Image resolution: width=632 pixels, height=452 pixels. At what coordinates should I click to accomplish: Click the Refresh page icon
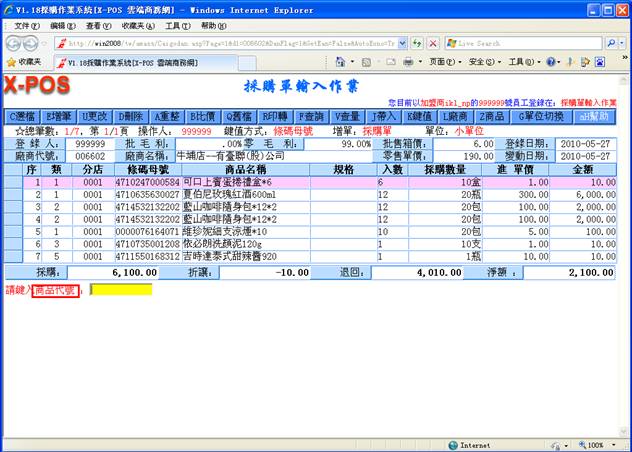pyautogui.click(x=417, y=44)
